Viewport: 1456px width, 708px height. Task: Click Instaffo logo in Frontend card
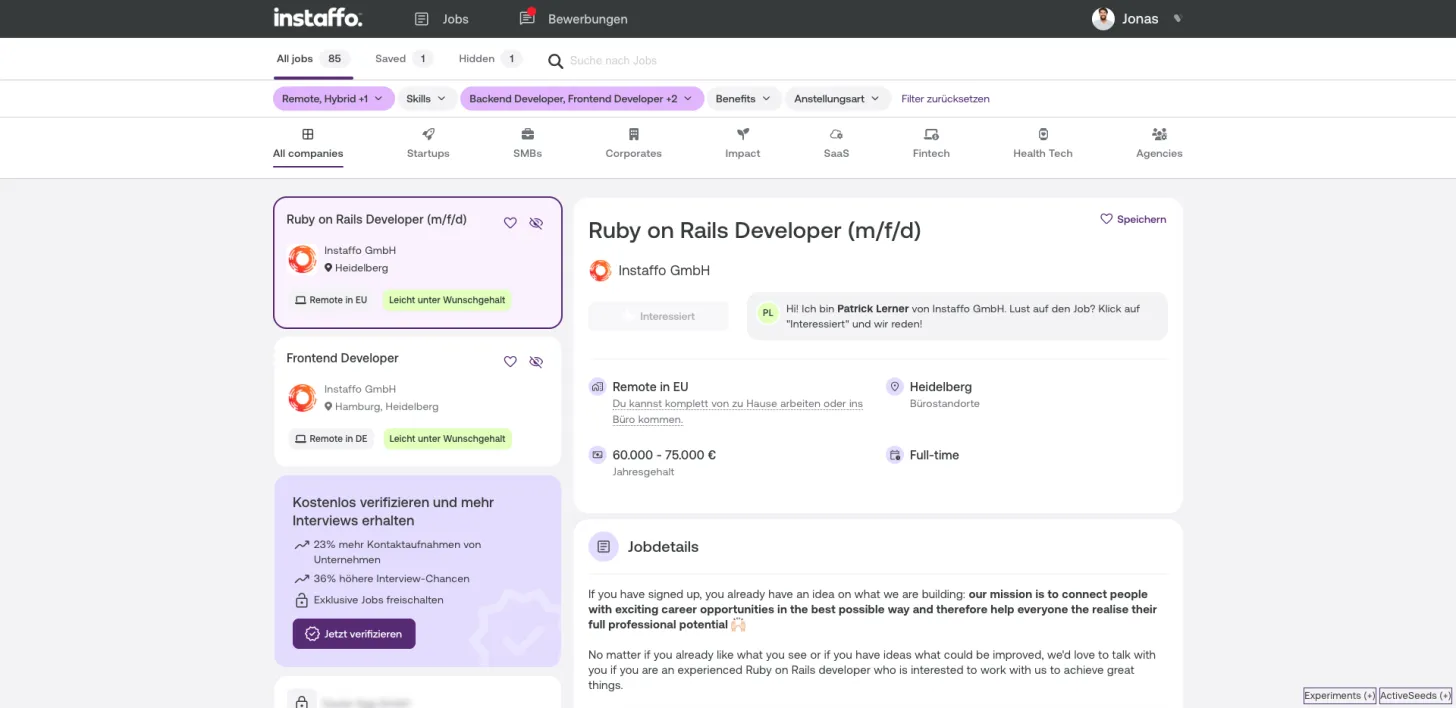[x=302, y=398]
